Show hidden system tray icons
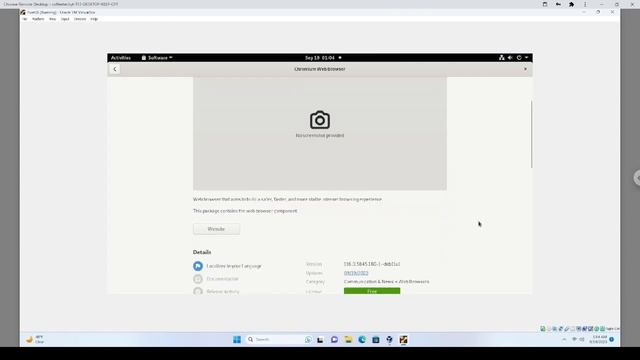 pyautogui.click(x=564, y=340)
